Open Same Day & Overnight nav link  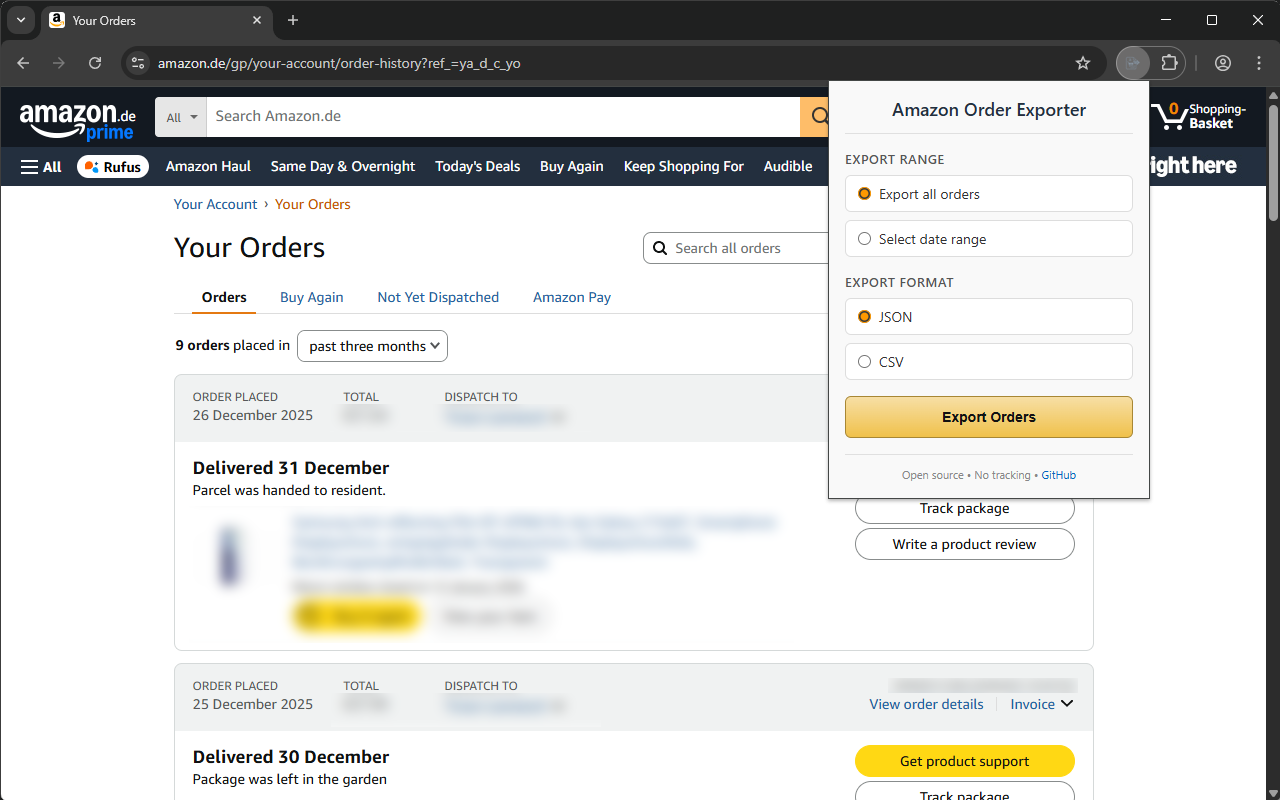pyautogui.click(x=343, y=167)
